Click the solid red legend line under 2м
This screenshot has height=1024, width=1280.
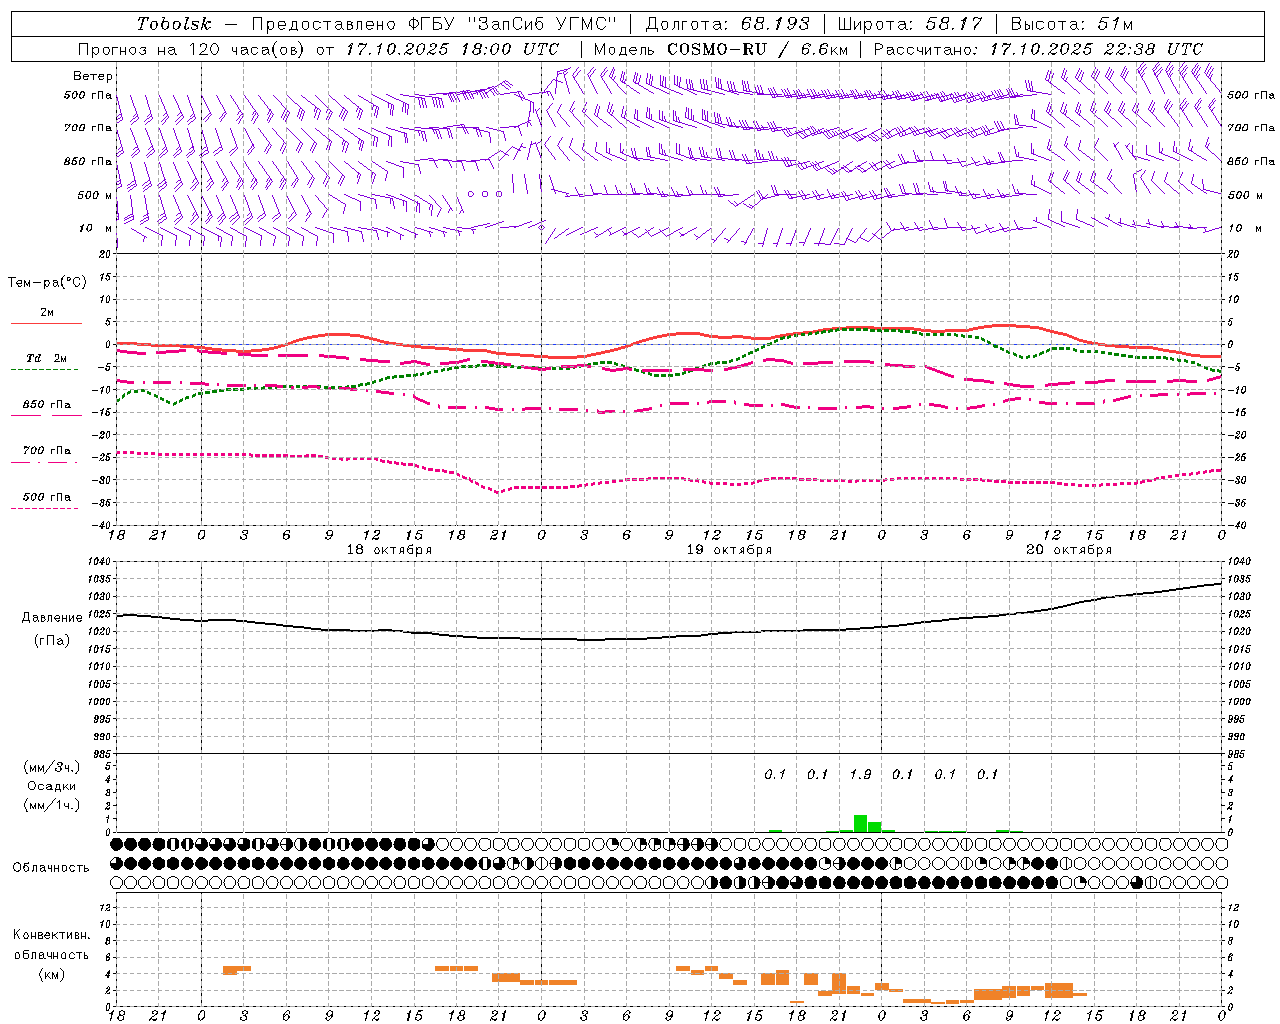(x=46, y=323)
